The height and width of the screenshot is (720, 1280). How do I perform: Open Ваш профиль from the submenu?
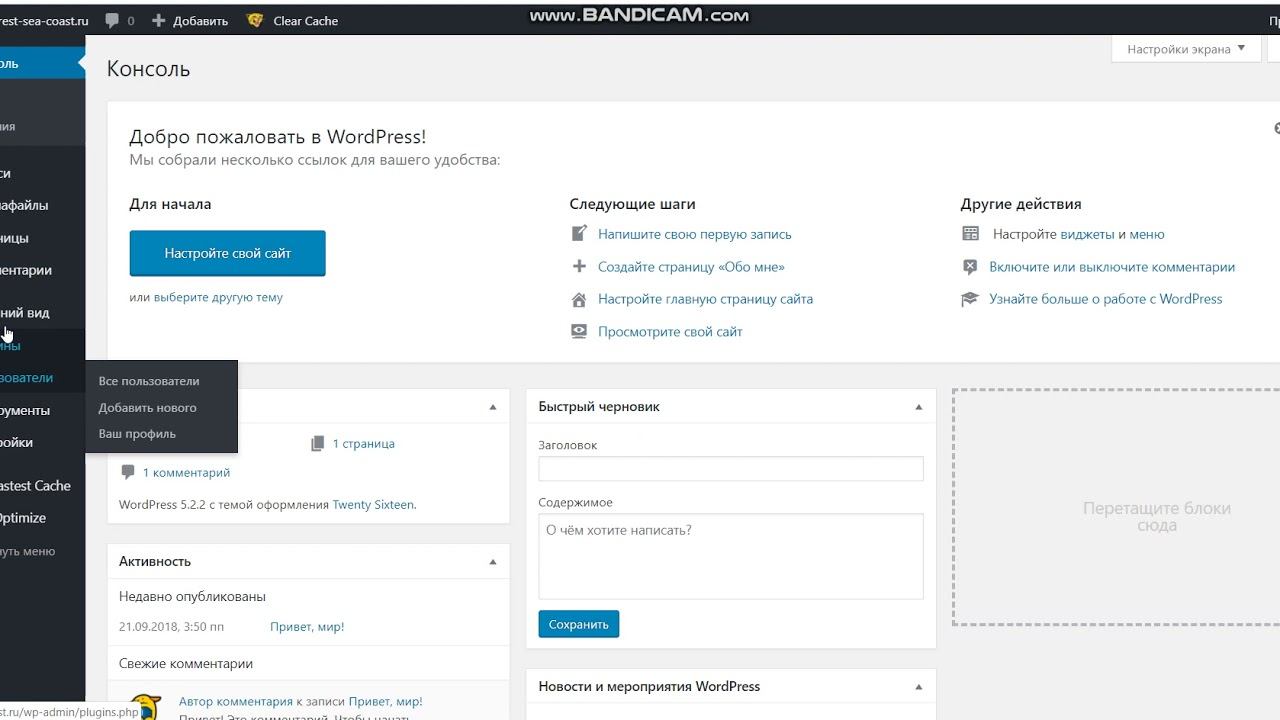pos(137,434)
